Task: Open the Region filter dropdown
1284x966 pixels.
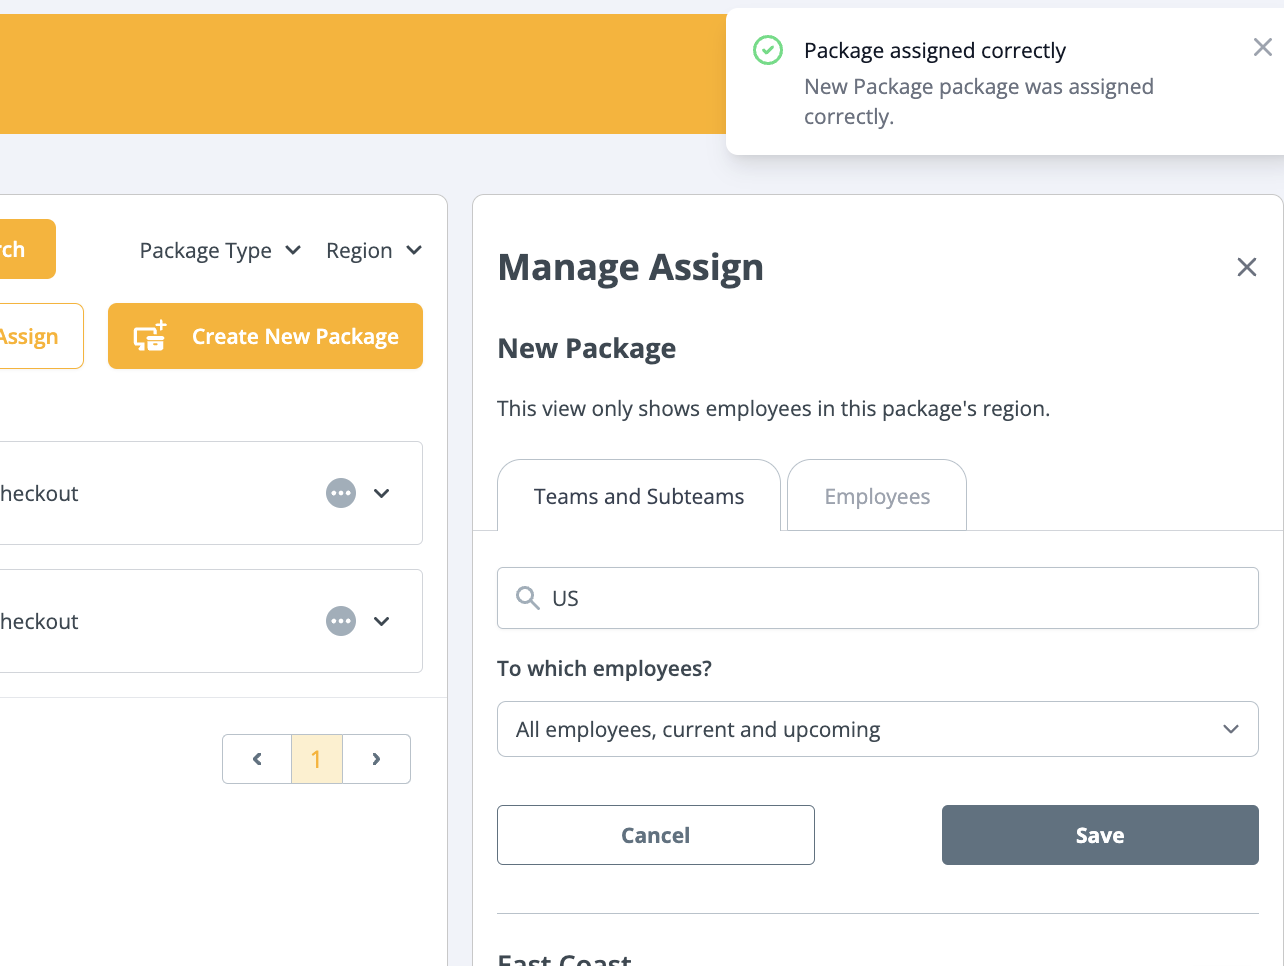Action: point(374,250)
